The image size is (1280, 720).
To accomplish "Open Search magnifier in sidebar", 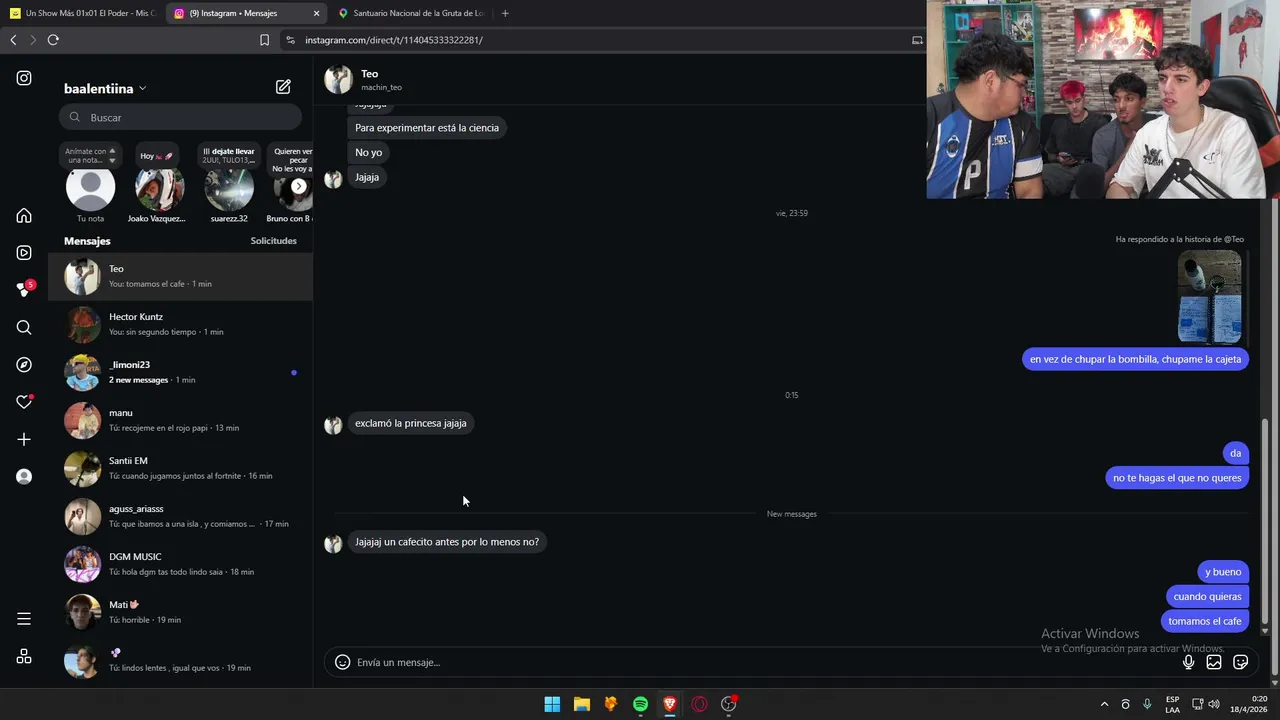I will (24, 327).
